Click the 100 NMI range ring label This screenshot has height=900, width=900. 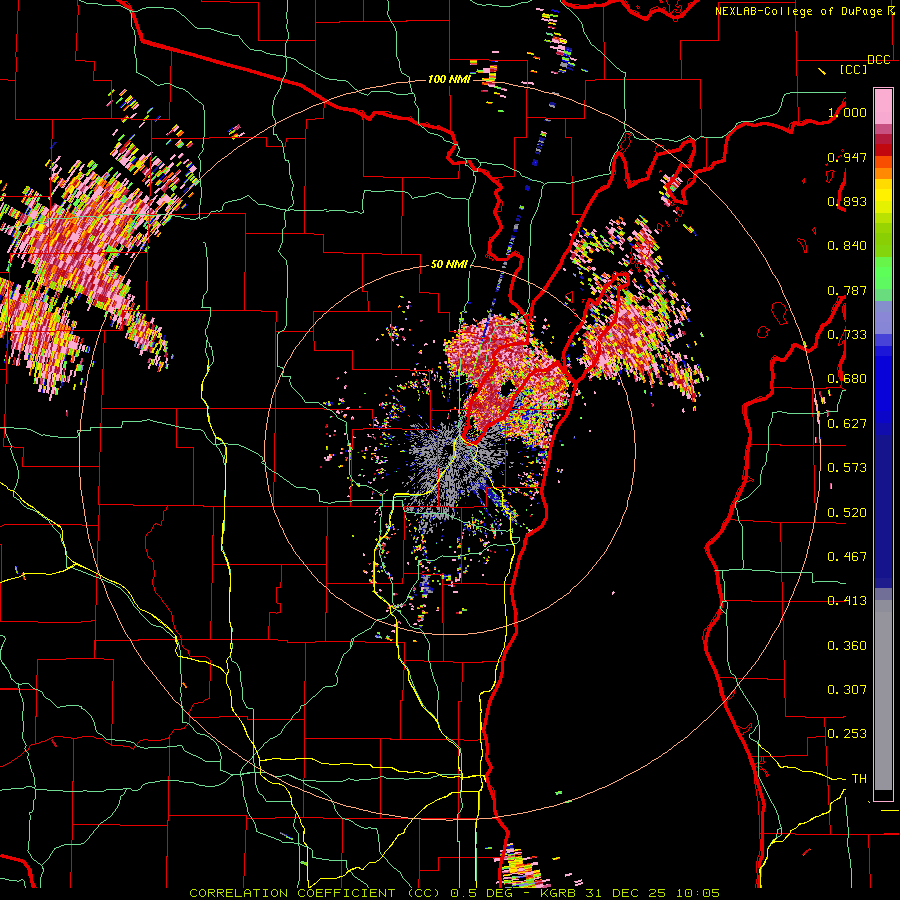[x=449, y=79]
